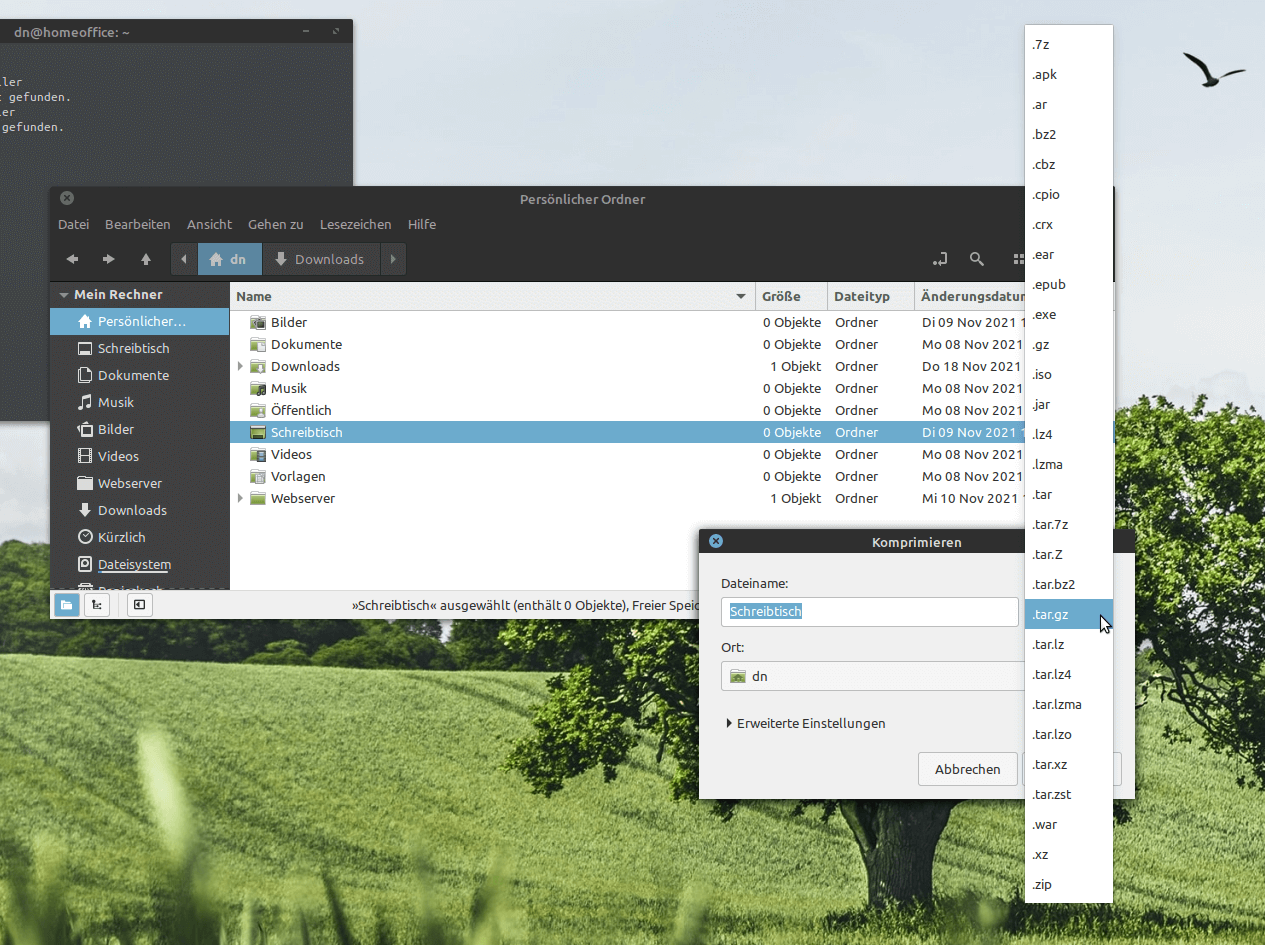Click the Abbrechen button
The image size is (1265, 945).
967,769
